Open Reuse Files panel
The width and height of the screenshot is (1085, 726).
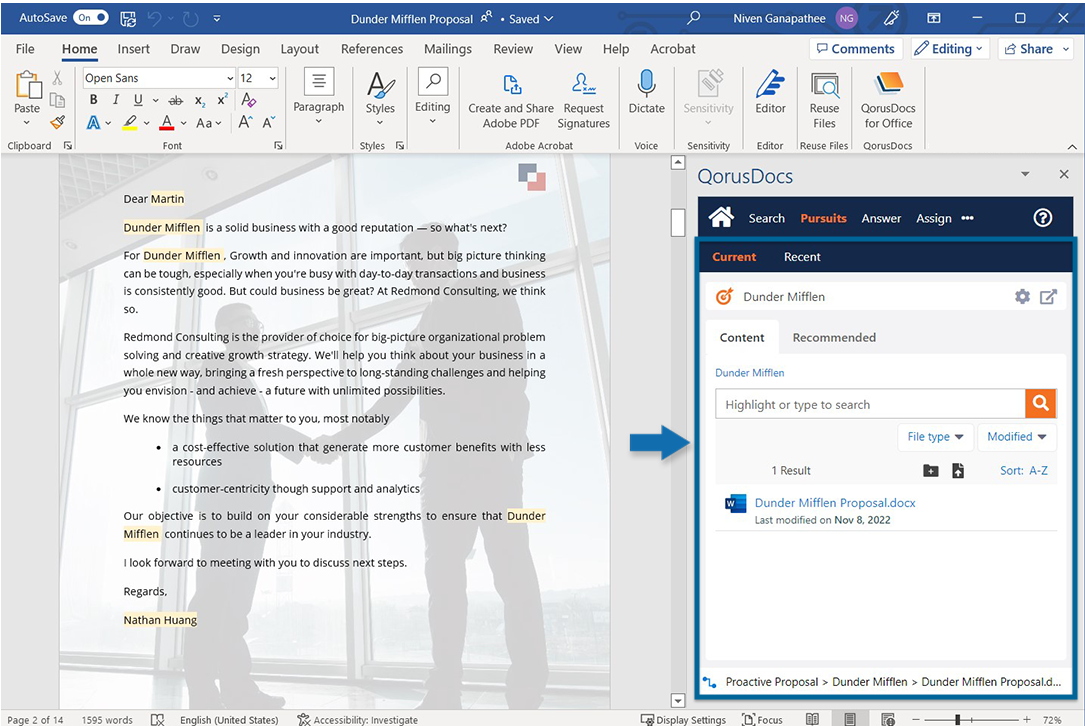coord(824,101)
